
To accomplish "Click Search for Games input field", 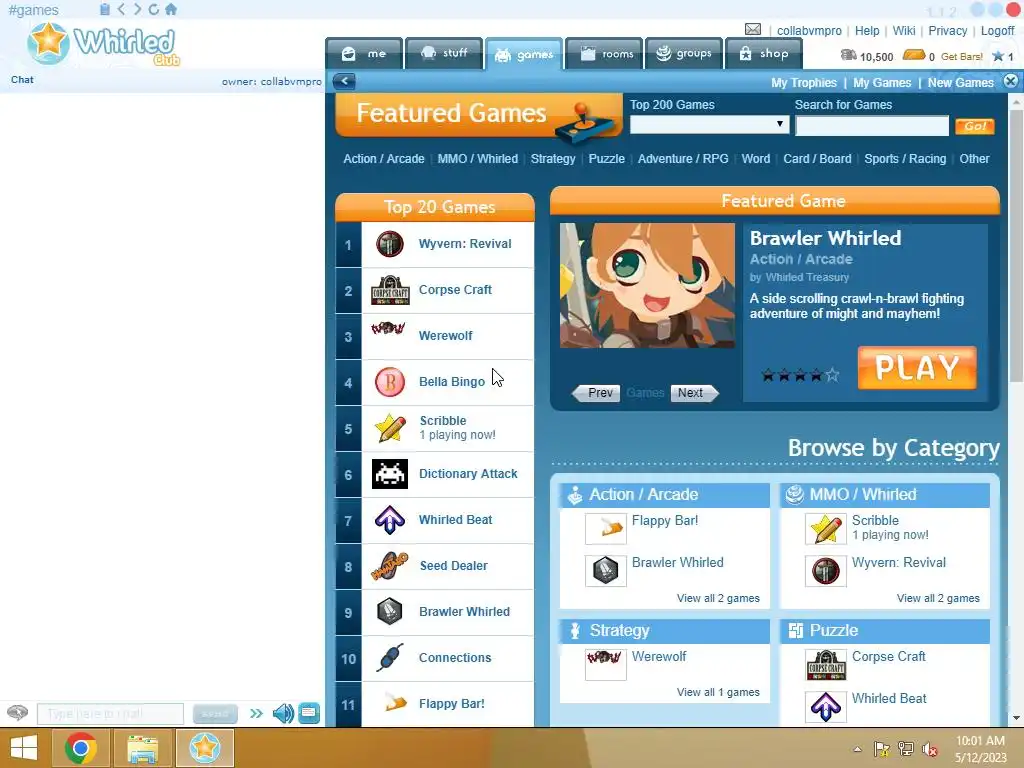I will point(872,126).
